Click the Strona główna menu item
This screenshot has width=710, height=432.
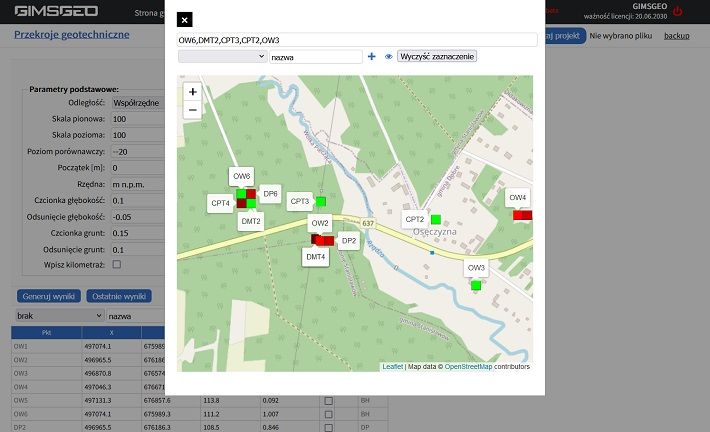[x=149, y=13]
